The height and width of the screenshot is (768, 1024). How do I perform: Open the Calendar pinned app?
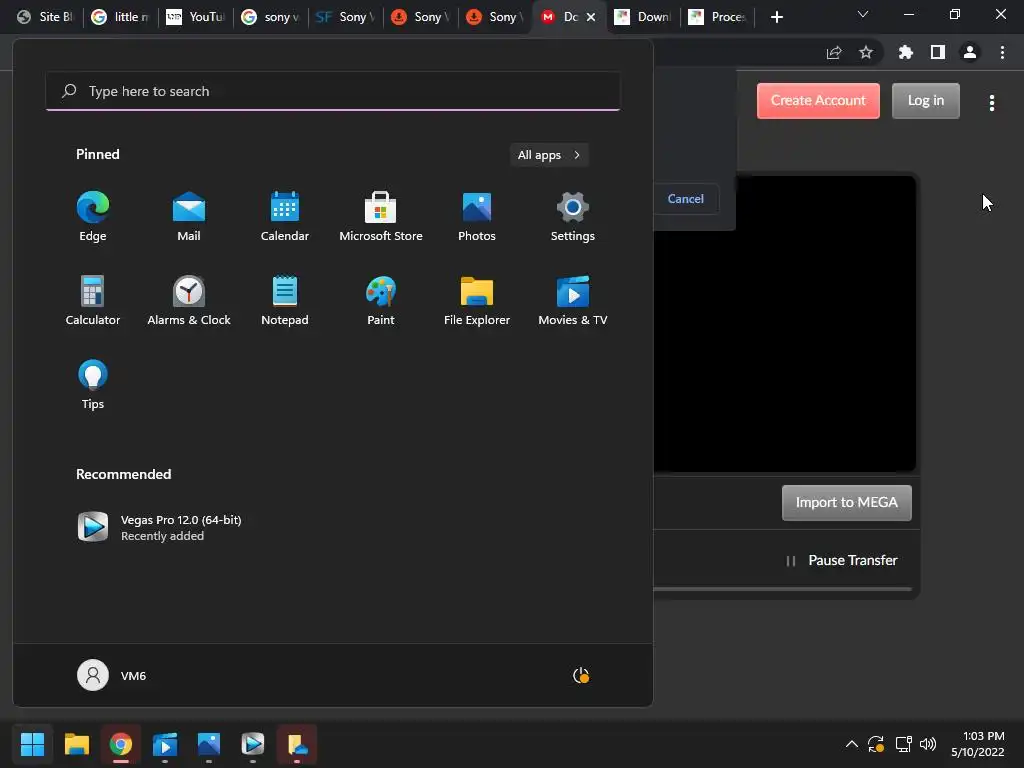click(x=285, y=217)
